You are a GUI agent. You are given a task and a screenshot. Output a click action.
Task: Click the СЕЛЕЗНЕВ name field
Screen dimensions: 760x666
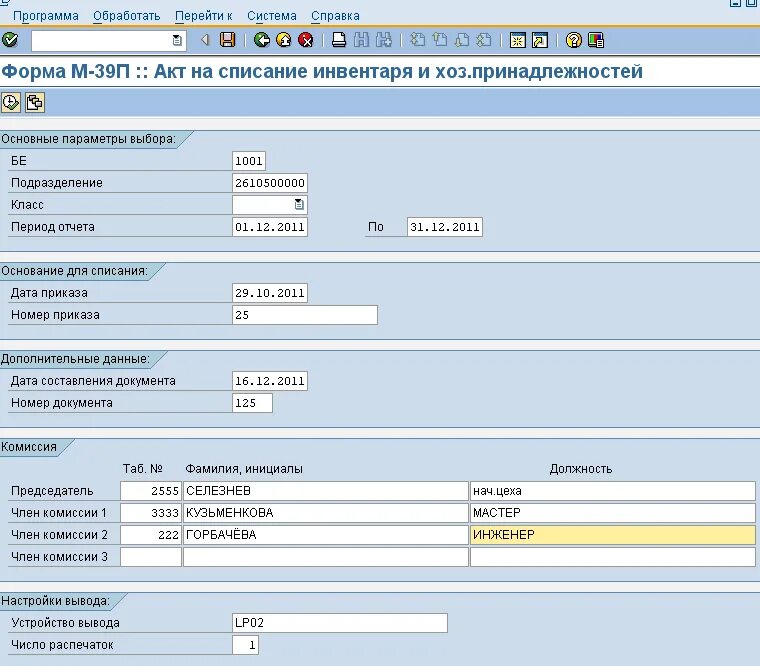(326, 491)
